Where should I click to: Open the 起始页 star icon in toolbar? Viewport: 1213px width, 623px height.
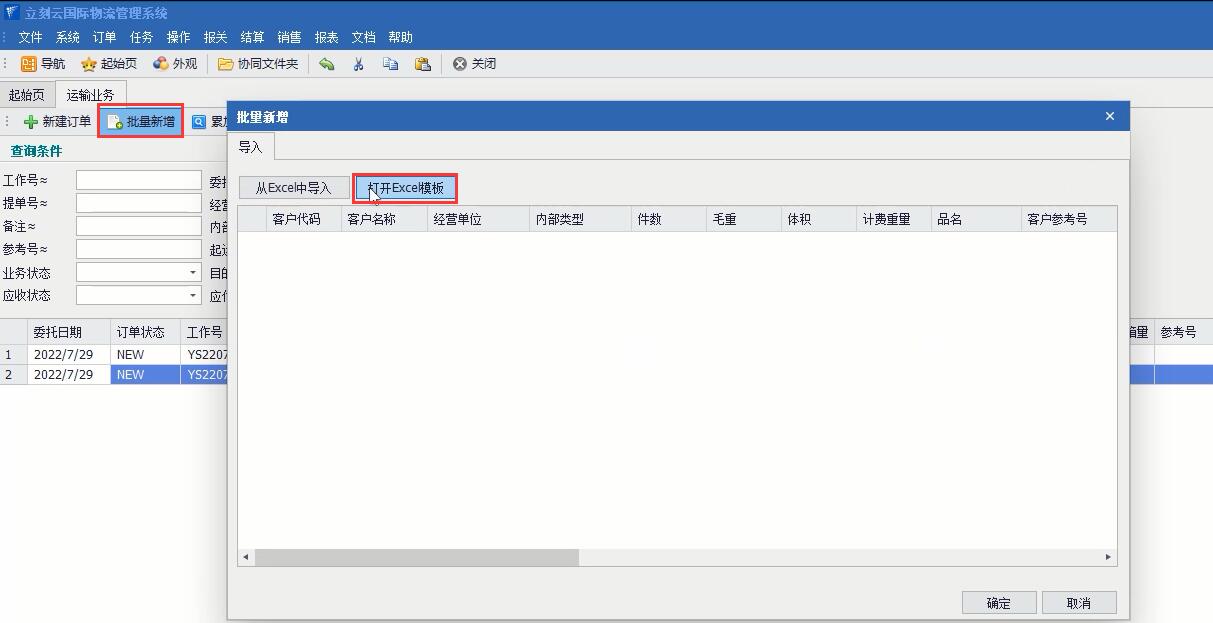coord(89,64)
